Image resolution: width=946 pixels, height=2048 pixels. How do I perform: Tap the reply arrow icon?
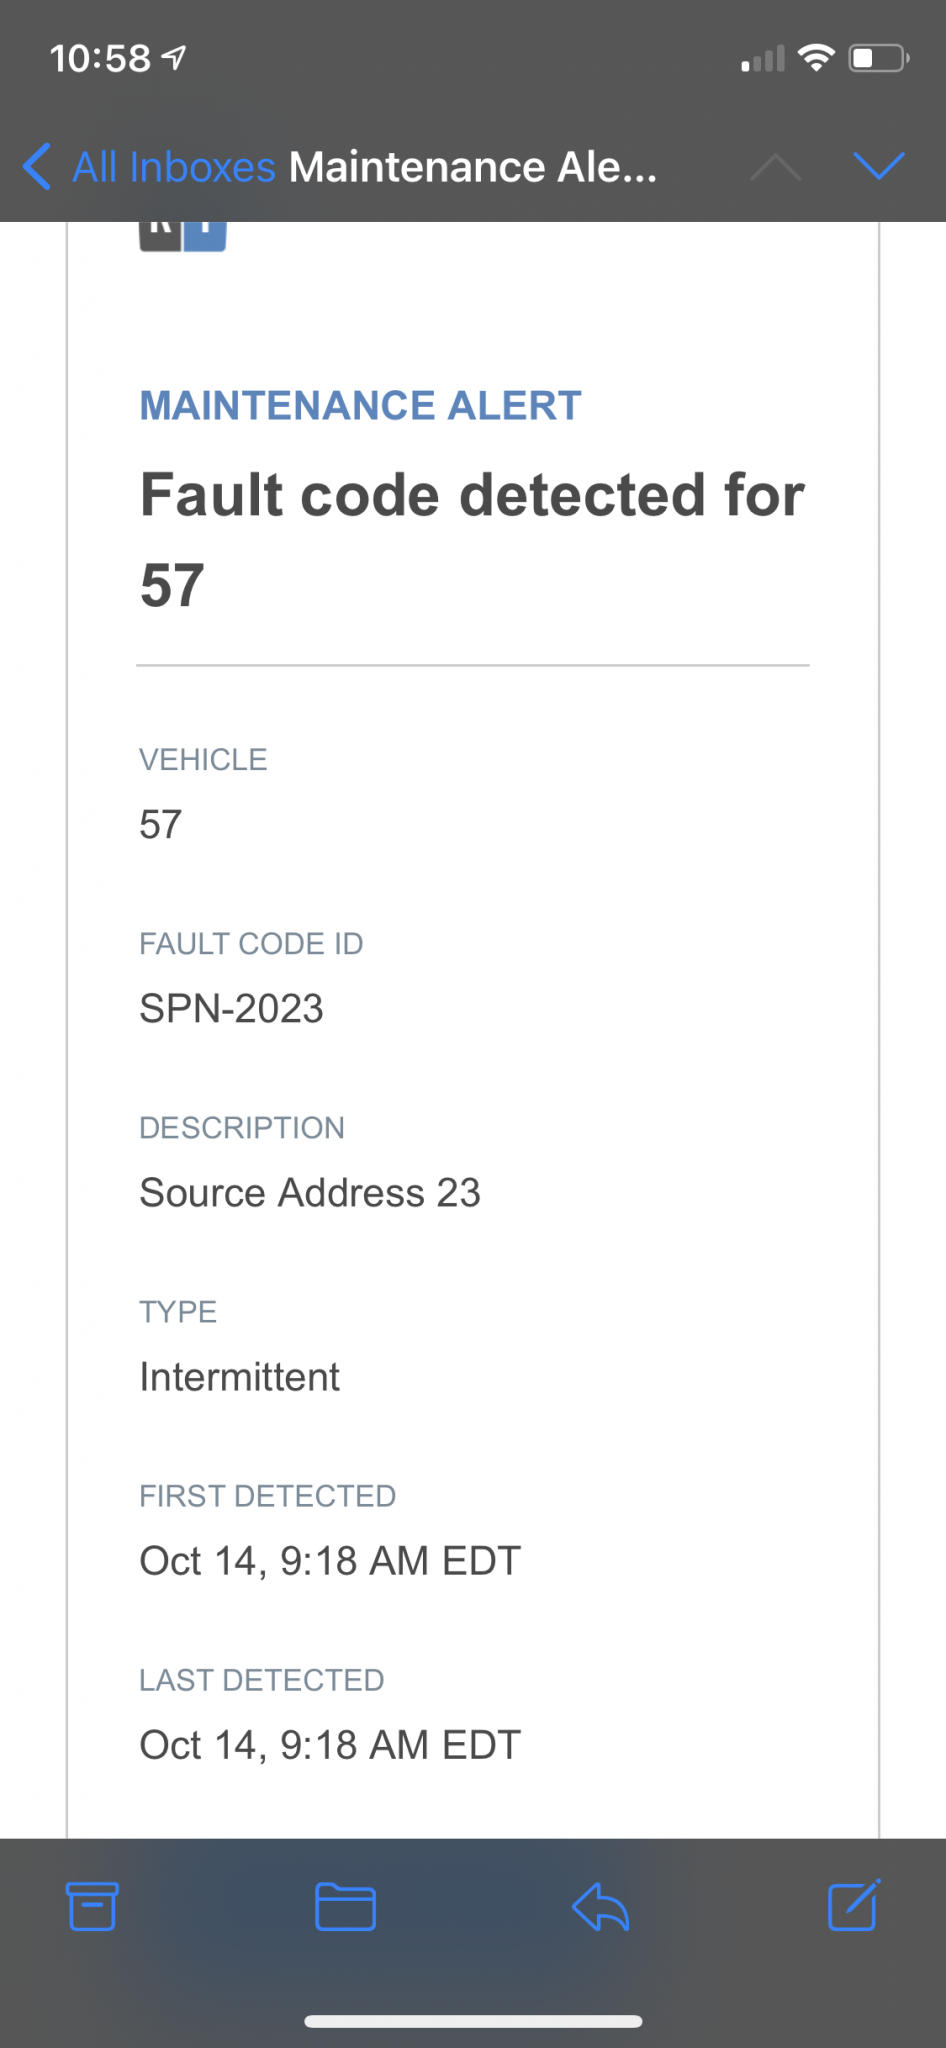coord(600,1906)
